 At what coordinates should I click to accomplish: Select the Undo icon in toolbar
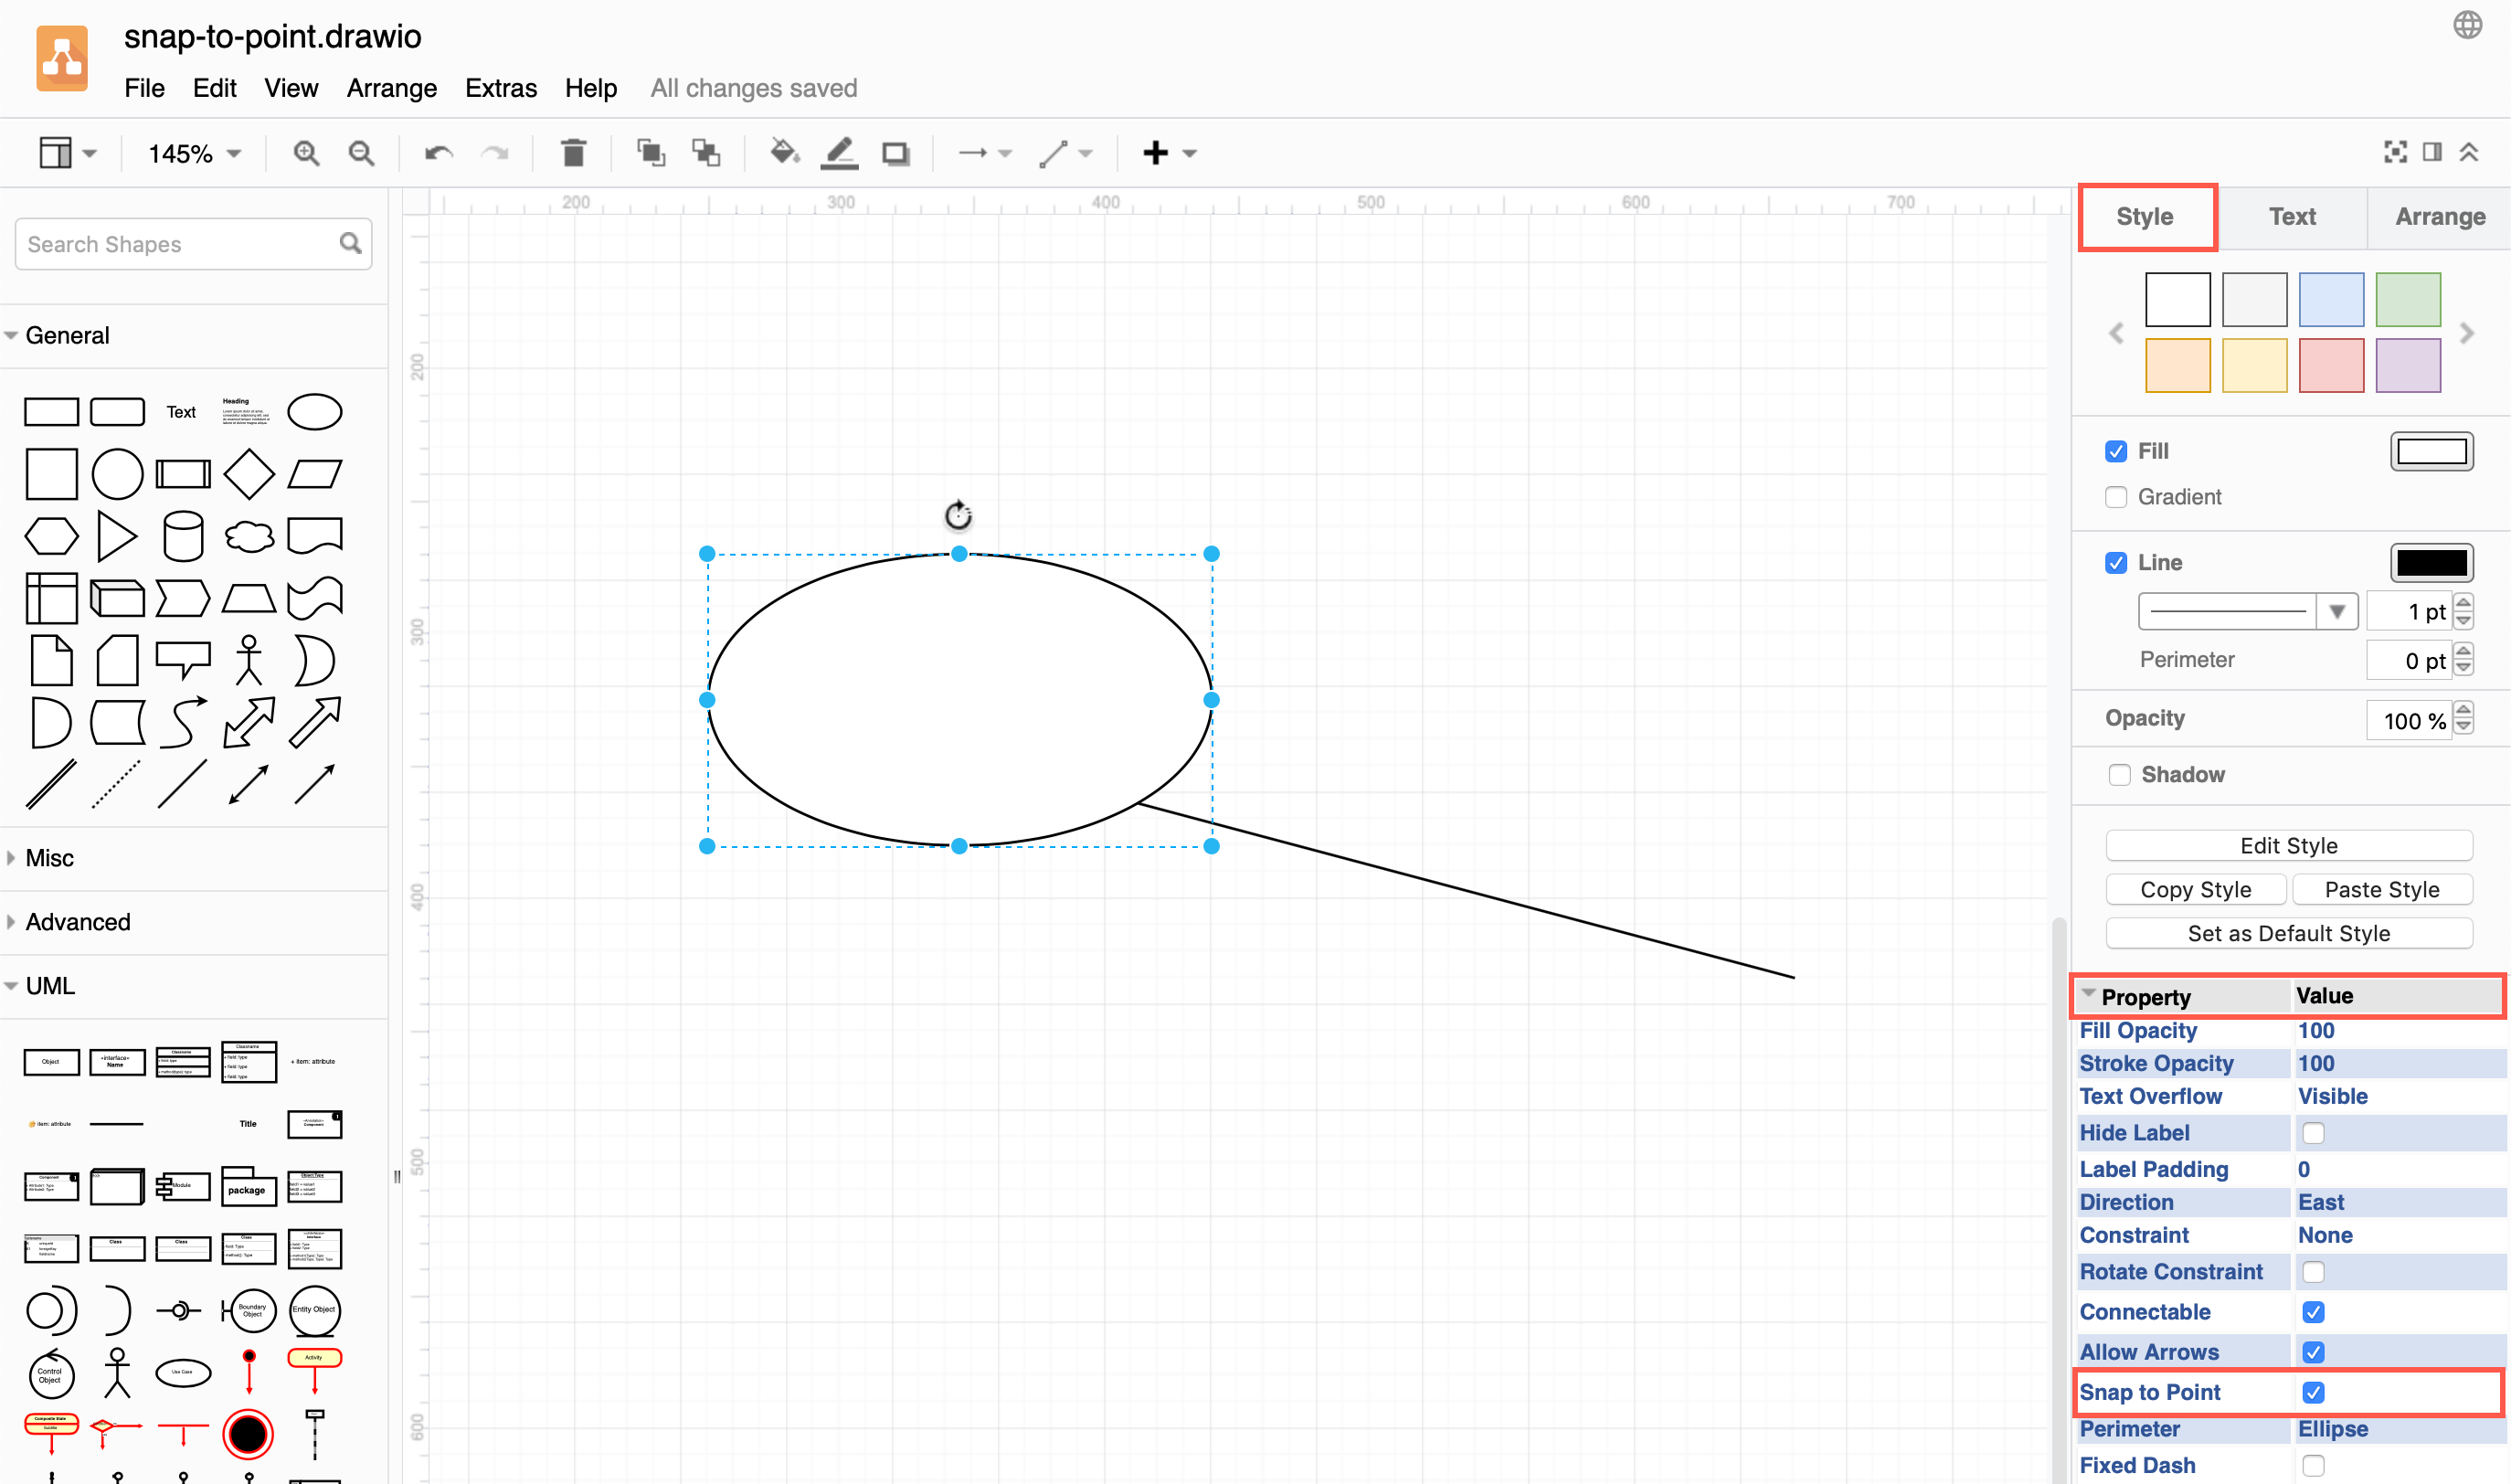pyautogui.click(x=437, y=152)
